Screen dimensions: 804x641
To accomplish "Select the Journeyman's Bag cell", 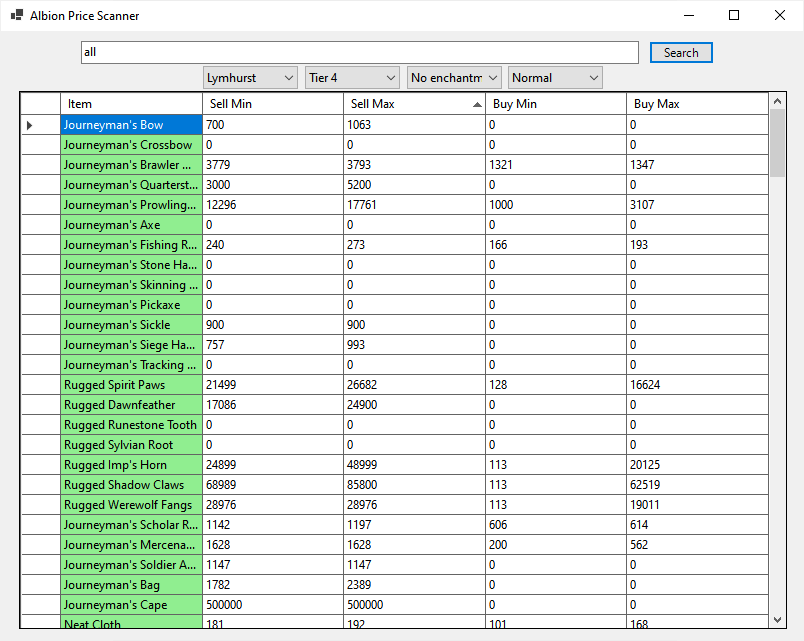I will click(x=132, y=585).
